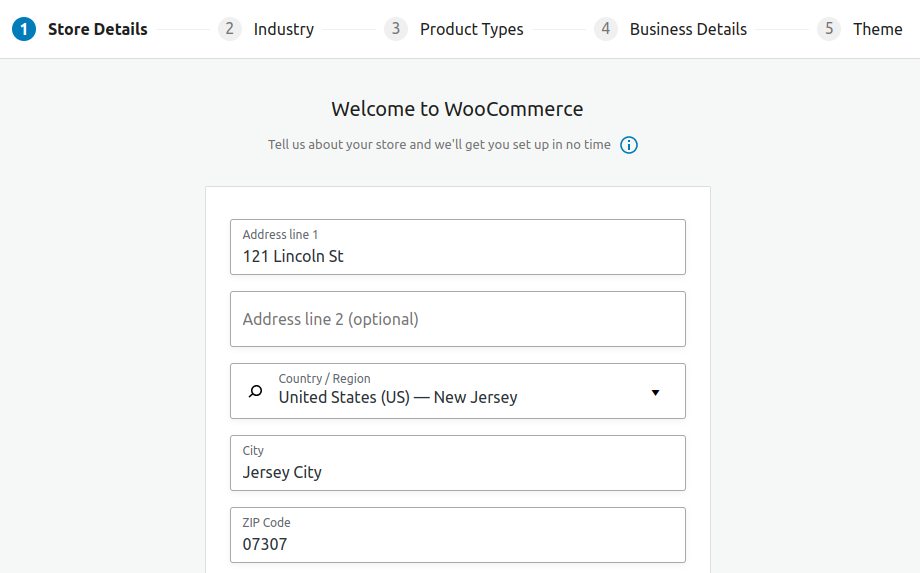Go to the Product Types step
The image size is (920, 573).
[471, 29]
